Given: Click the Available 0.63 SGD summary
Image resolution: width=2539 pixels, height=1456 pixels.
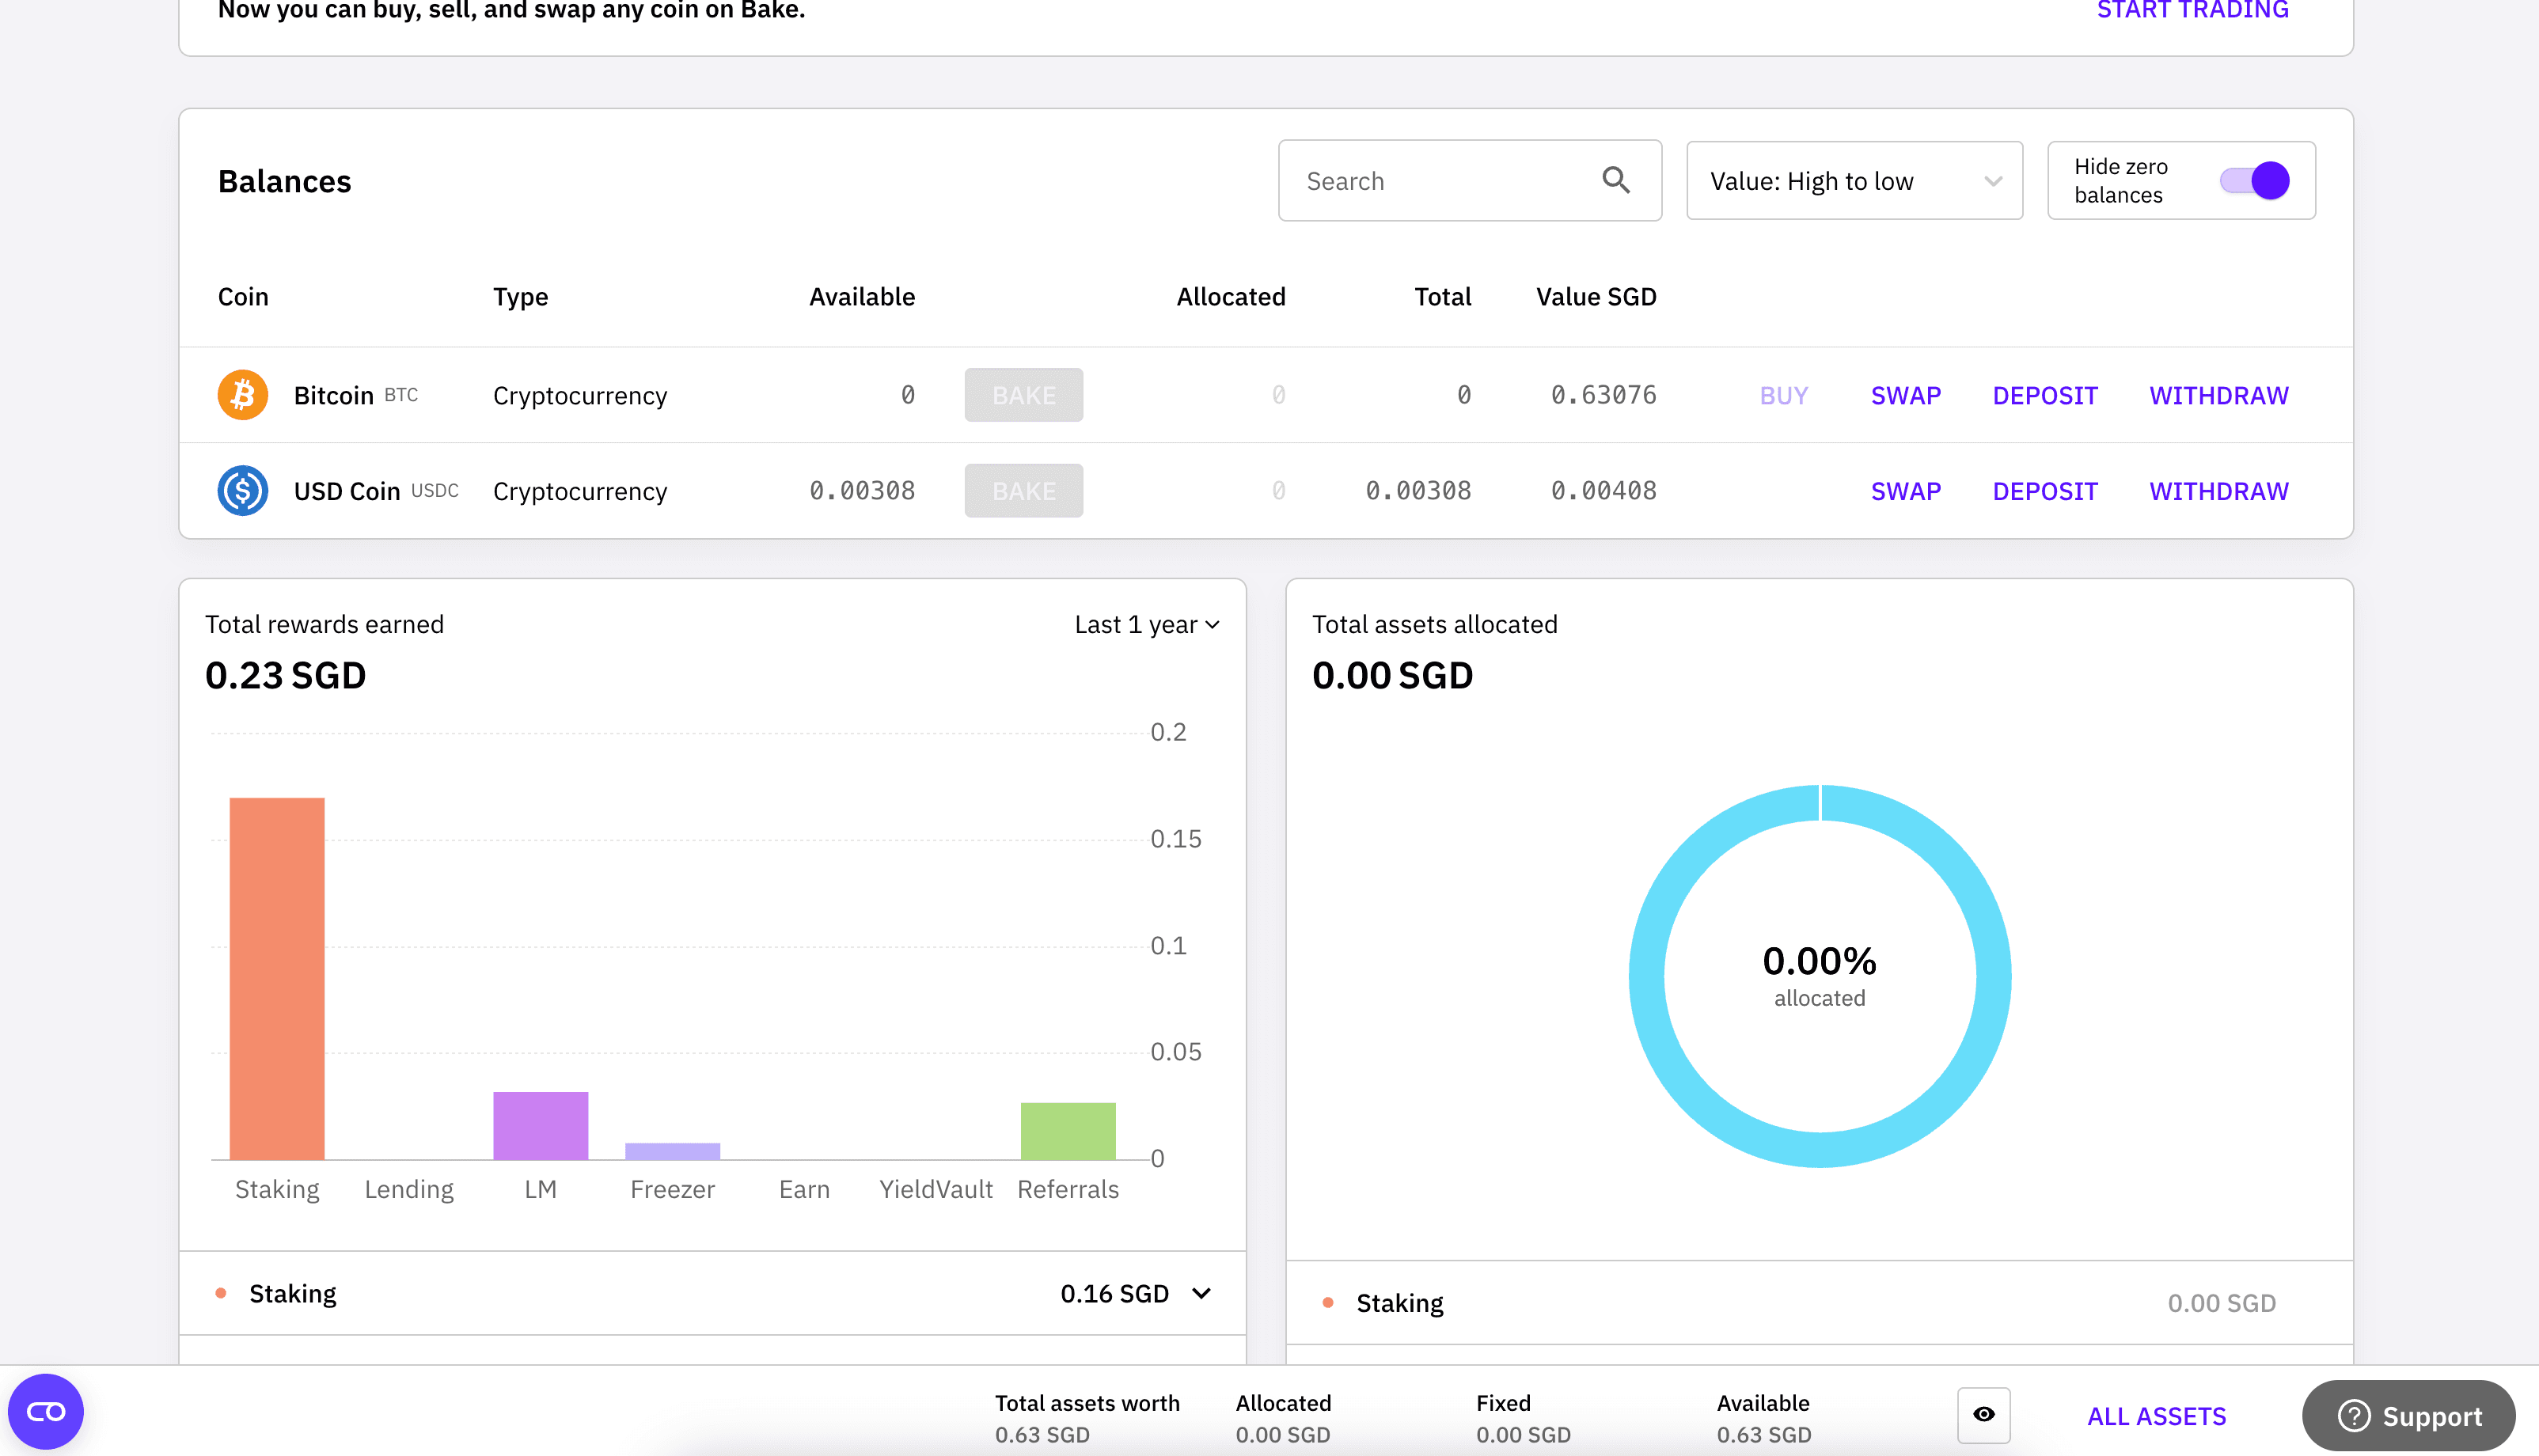Looking at the screenshot, I should [1764, 1419].
